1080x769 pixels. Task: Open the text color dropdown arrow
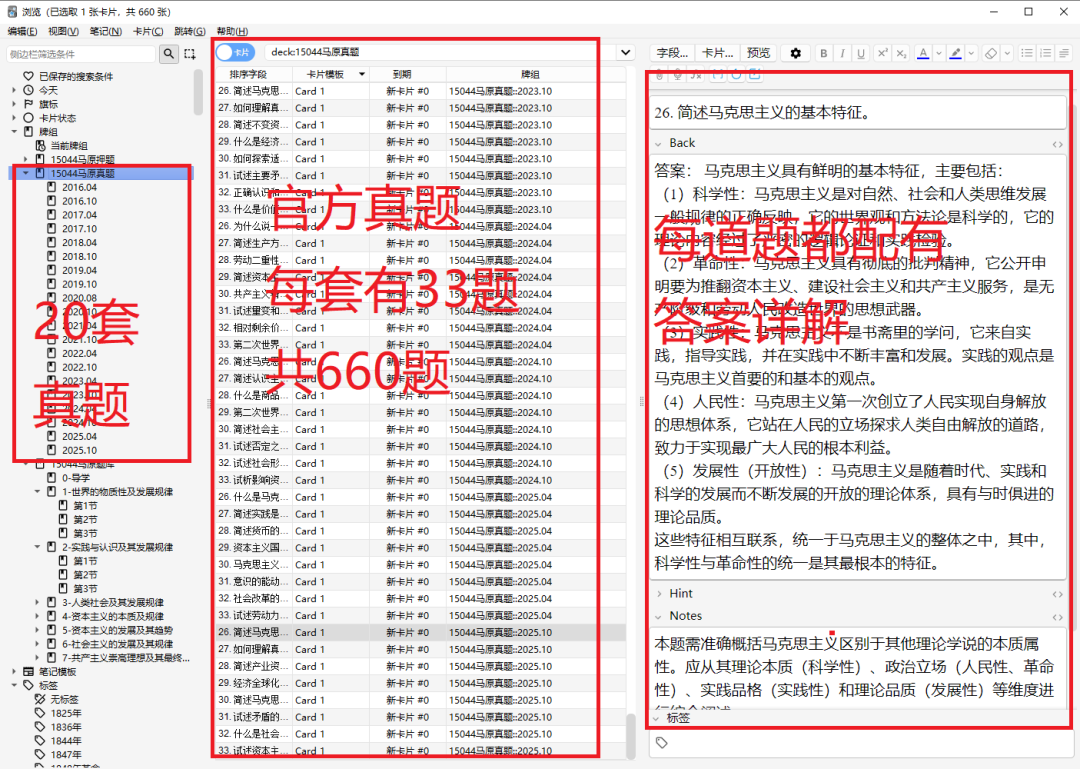(938, 53)
